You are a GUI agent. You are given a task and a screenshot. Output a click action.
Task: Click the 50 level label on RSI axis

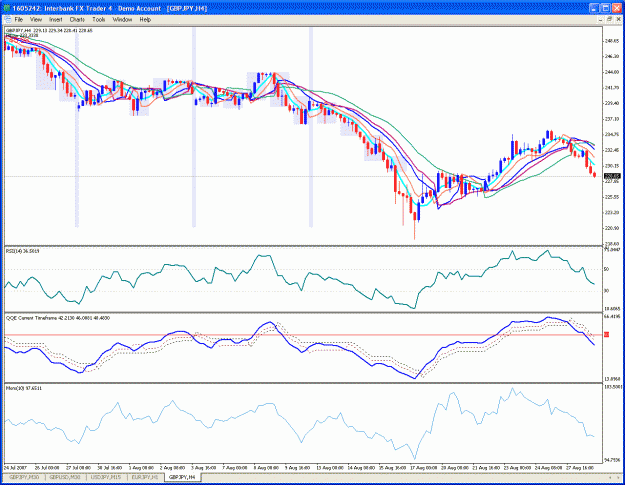point(606,269)
